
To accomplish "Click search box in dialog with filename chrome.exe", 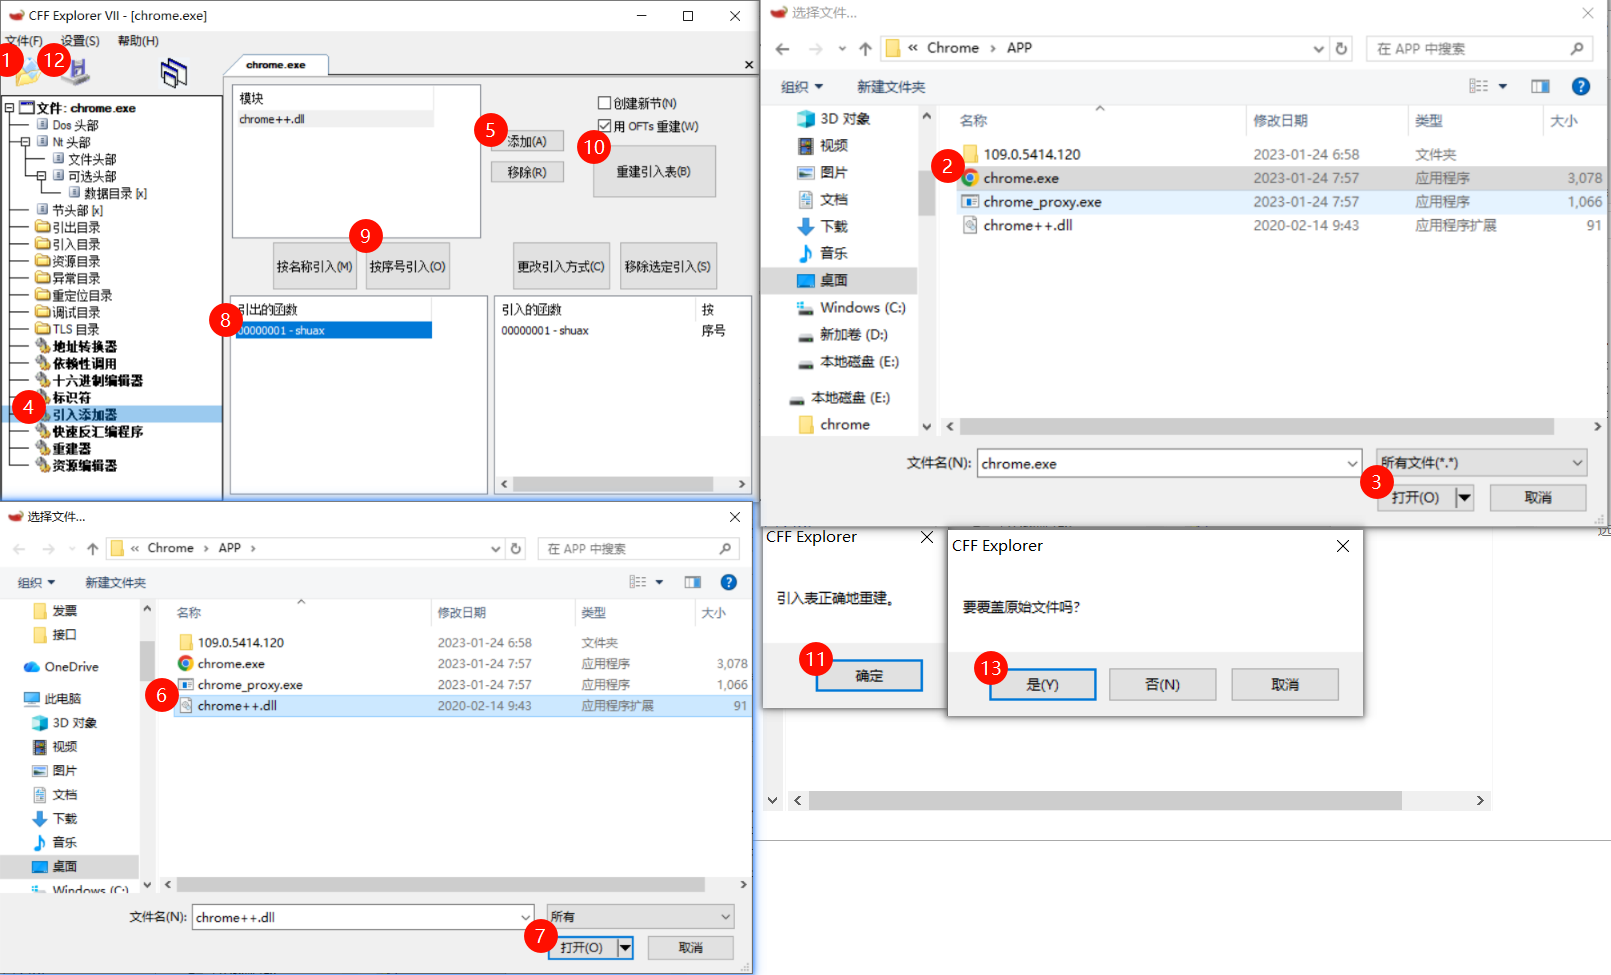I will pos(1477,48).
